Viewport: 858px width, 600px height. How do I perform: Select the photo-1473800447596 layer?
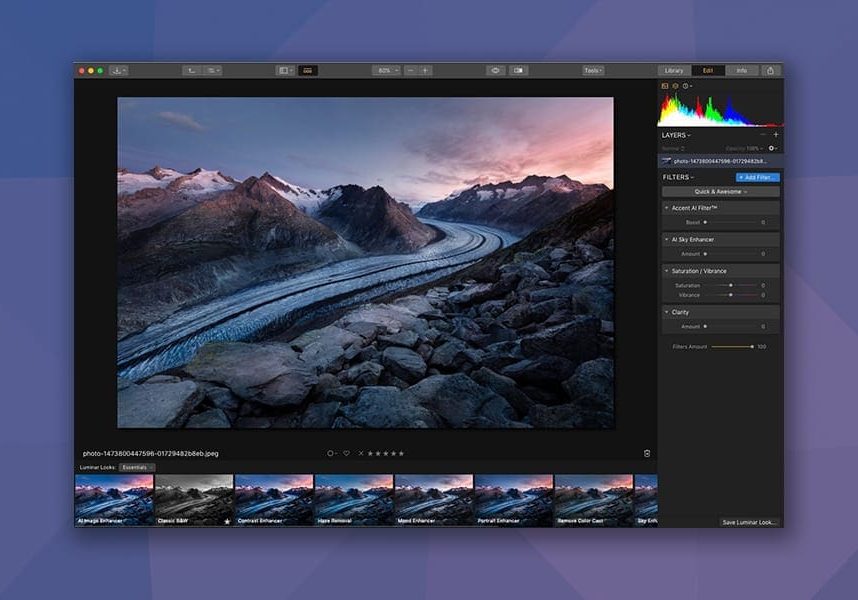click(720, 161)
